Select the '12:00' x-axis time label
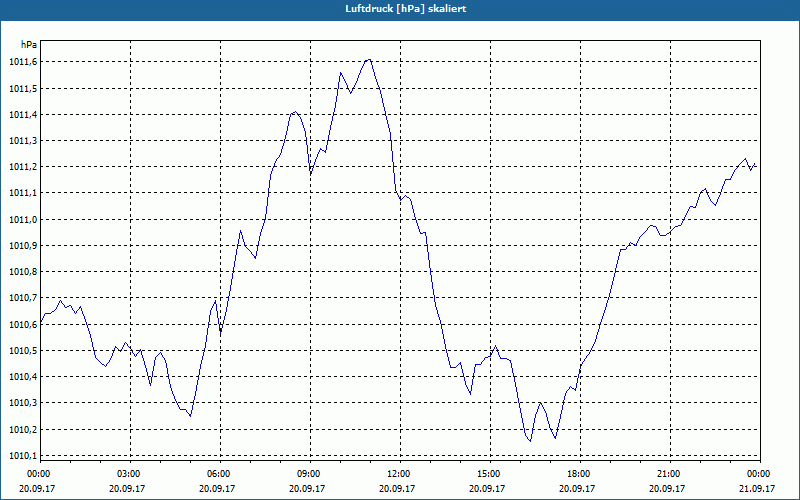This screenshot has width=800, height=500. point(398,474)
